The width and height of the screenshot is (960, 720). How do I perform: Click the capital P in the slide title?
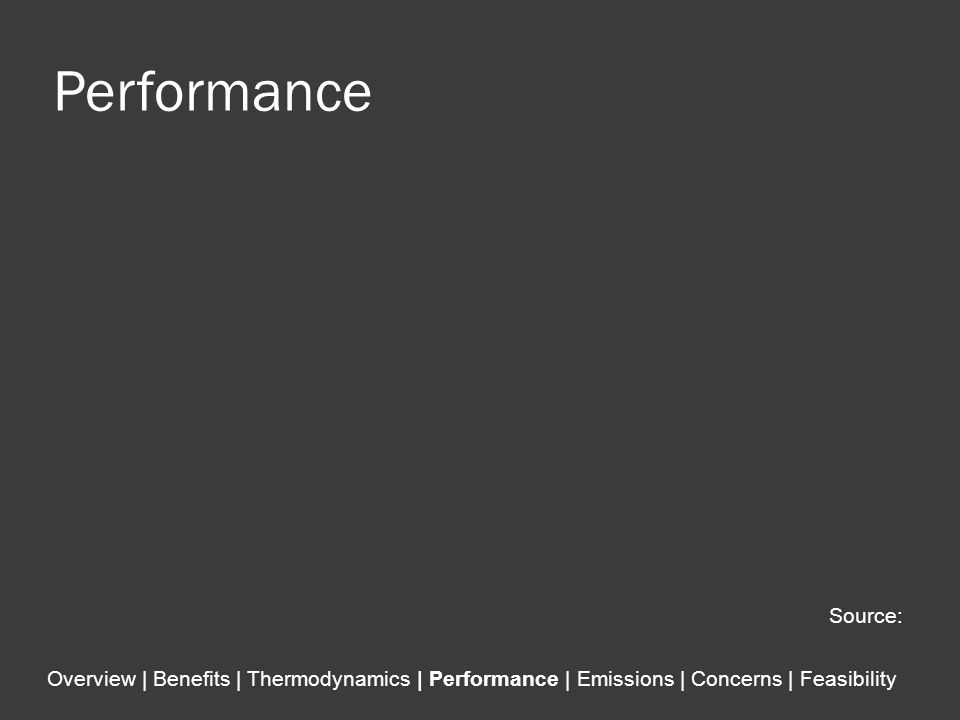(x=69, y=92)
